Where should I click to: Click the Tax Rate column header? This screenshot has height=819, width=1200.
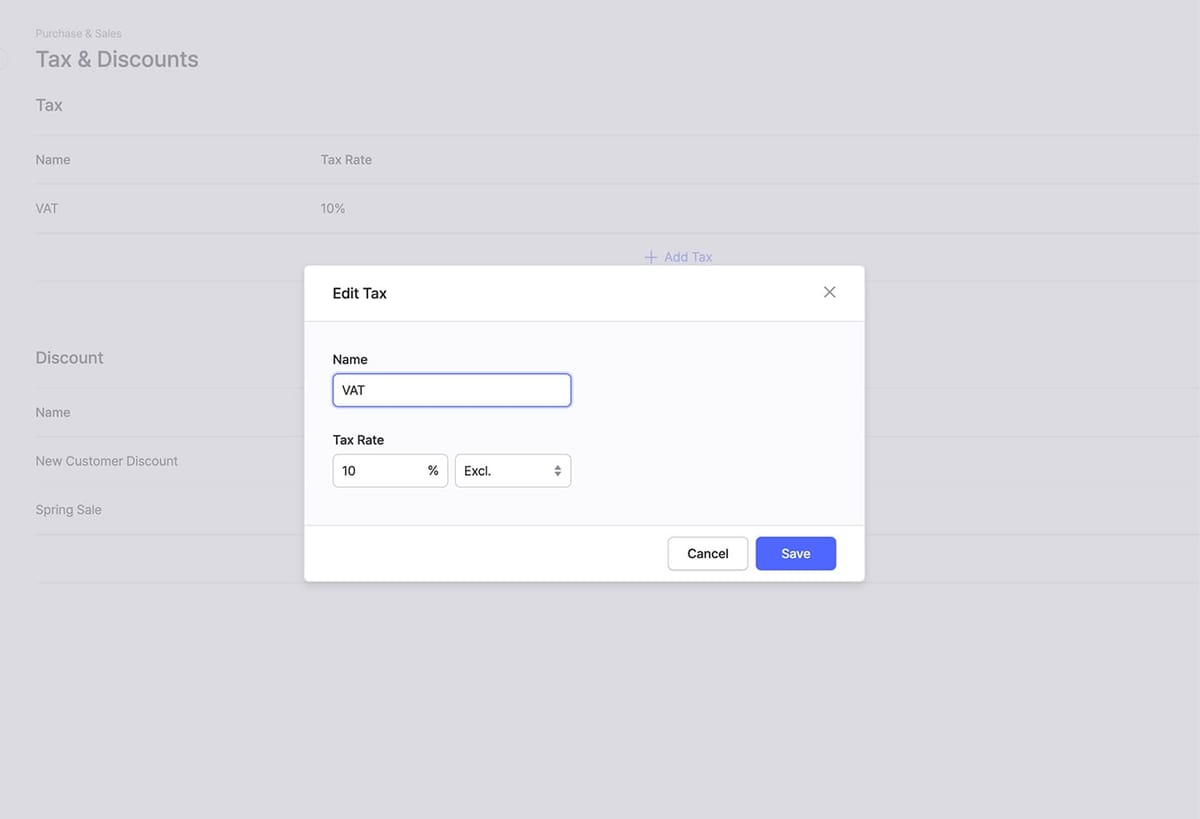click(345, 159)
